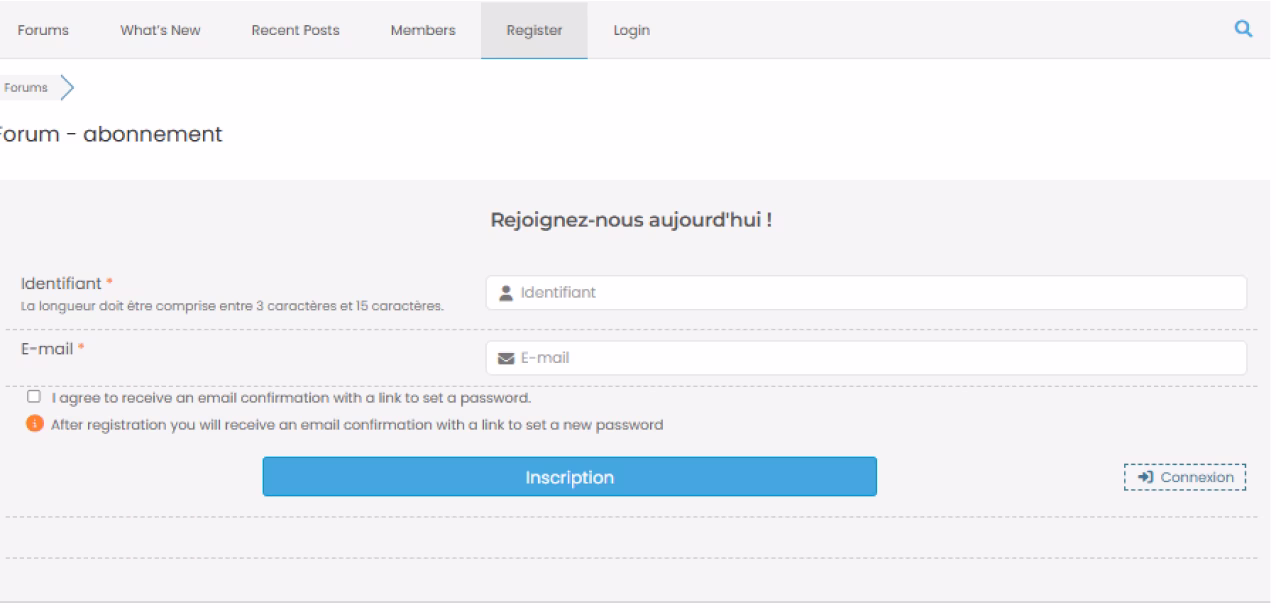Viewport: 1276px width, 608px height.
Task: Click the orange info icon
Action: pyautogui.click(x=36, y=424)
